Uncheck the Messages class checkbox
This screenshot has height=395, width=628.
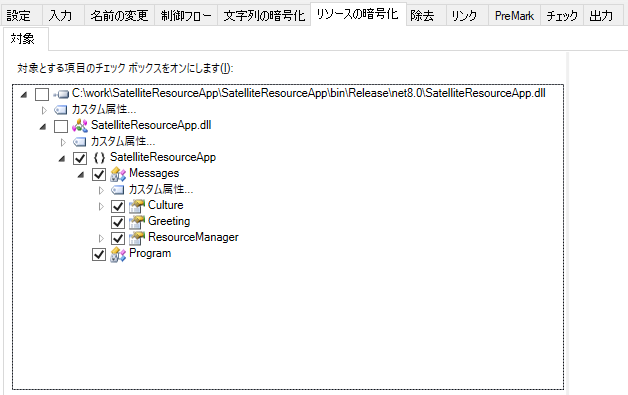[x=99, y=174]
